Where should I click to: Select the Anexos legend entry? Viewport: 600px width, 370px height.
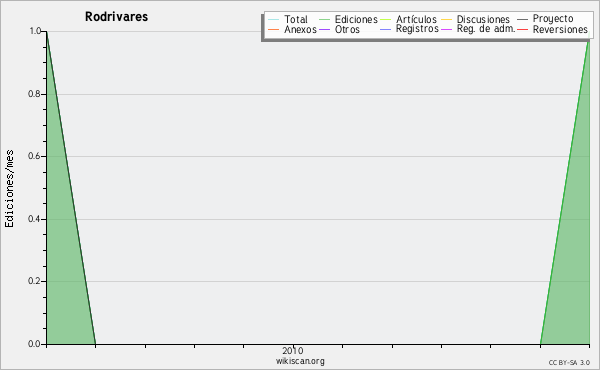coord(292,29)
